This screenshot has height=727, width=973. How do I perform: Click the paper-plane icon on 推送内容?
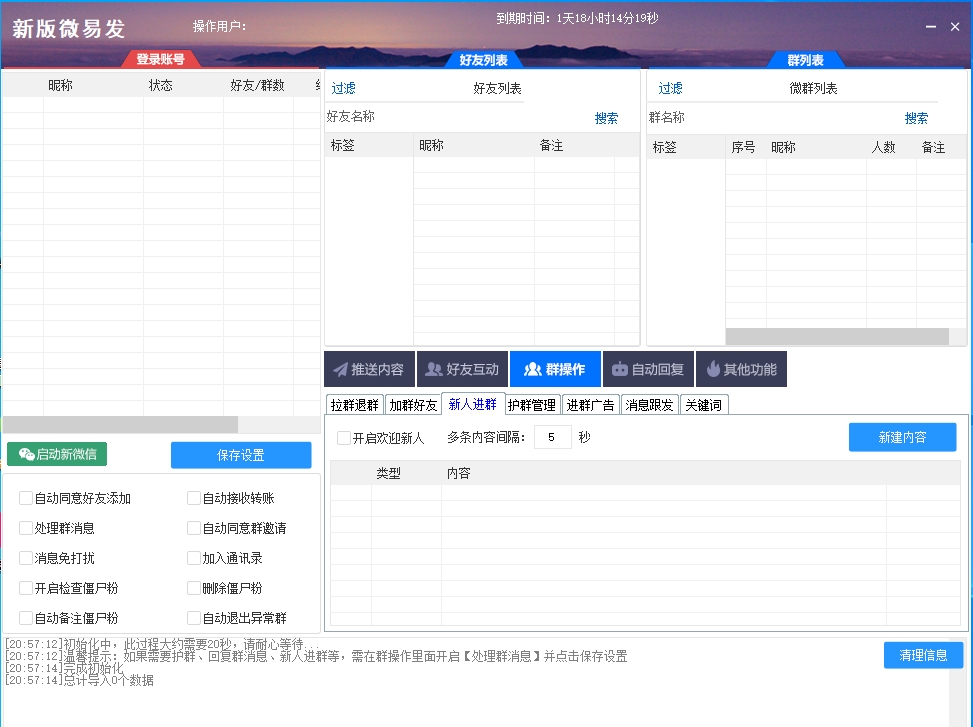coord(340,370)
